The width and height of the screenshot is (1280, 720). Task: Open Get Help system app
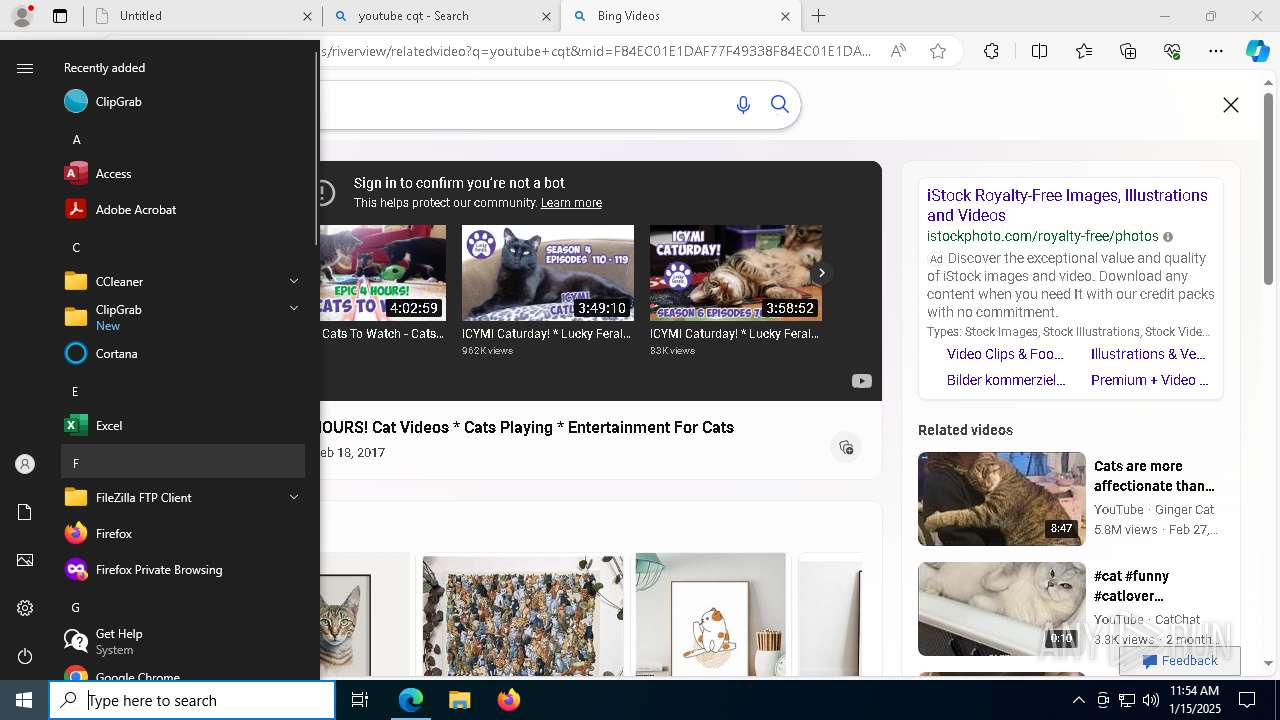point(183,641)
